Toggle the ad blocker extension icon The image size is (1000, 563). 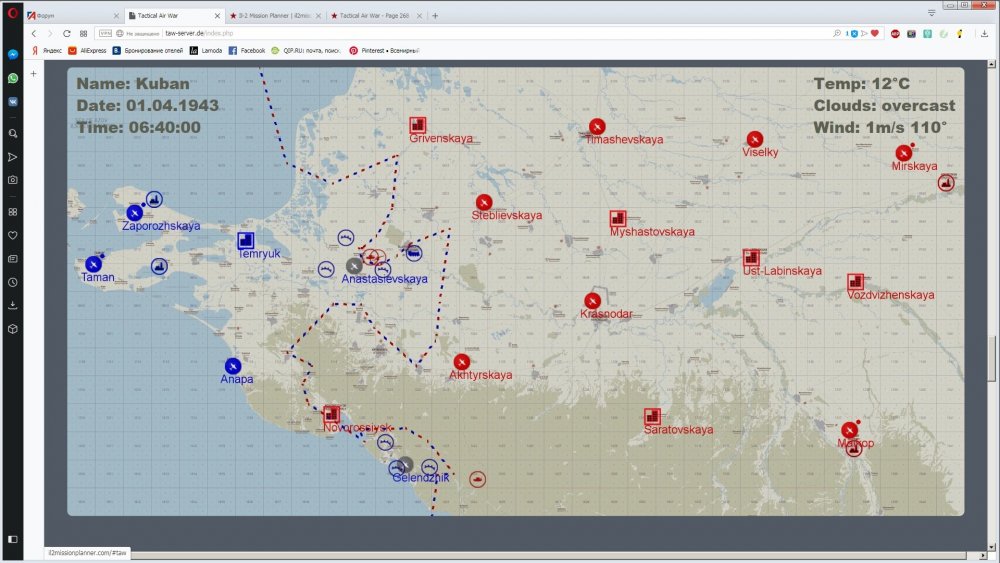895,33
